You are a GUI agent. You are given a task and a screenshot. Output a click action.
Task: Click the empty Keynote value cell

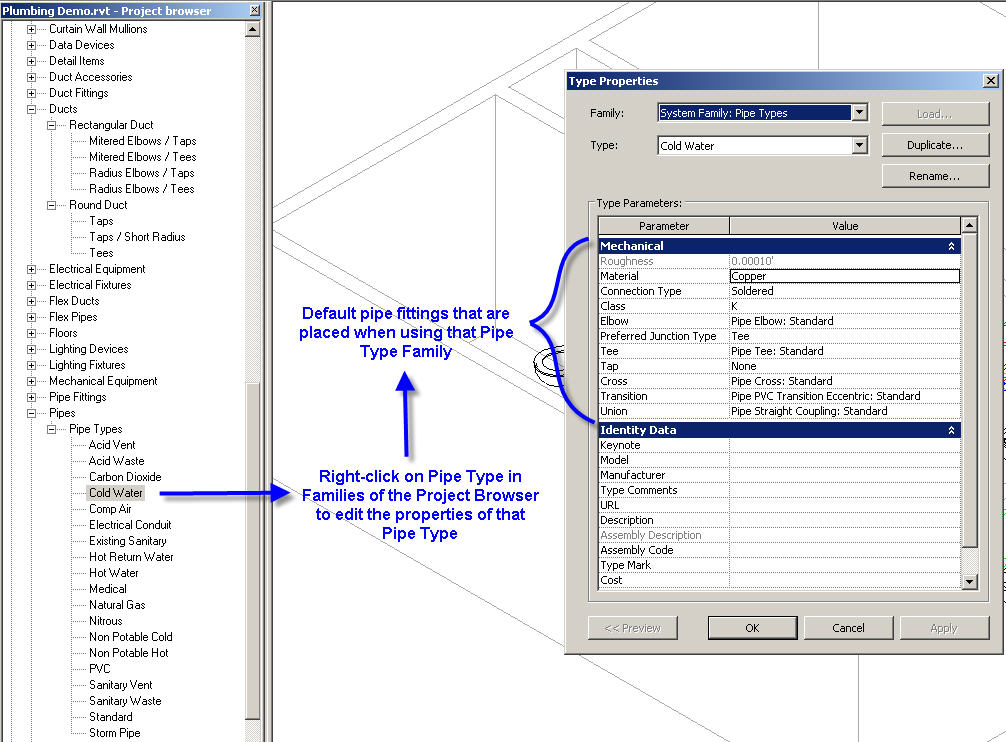845,445
